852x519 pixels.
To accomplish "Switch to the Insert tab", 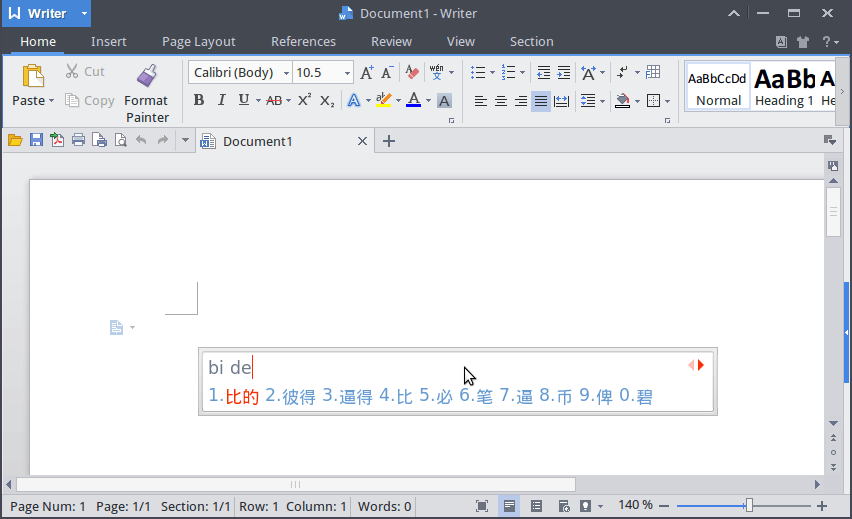I will [x=108, y=41].
